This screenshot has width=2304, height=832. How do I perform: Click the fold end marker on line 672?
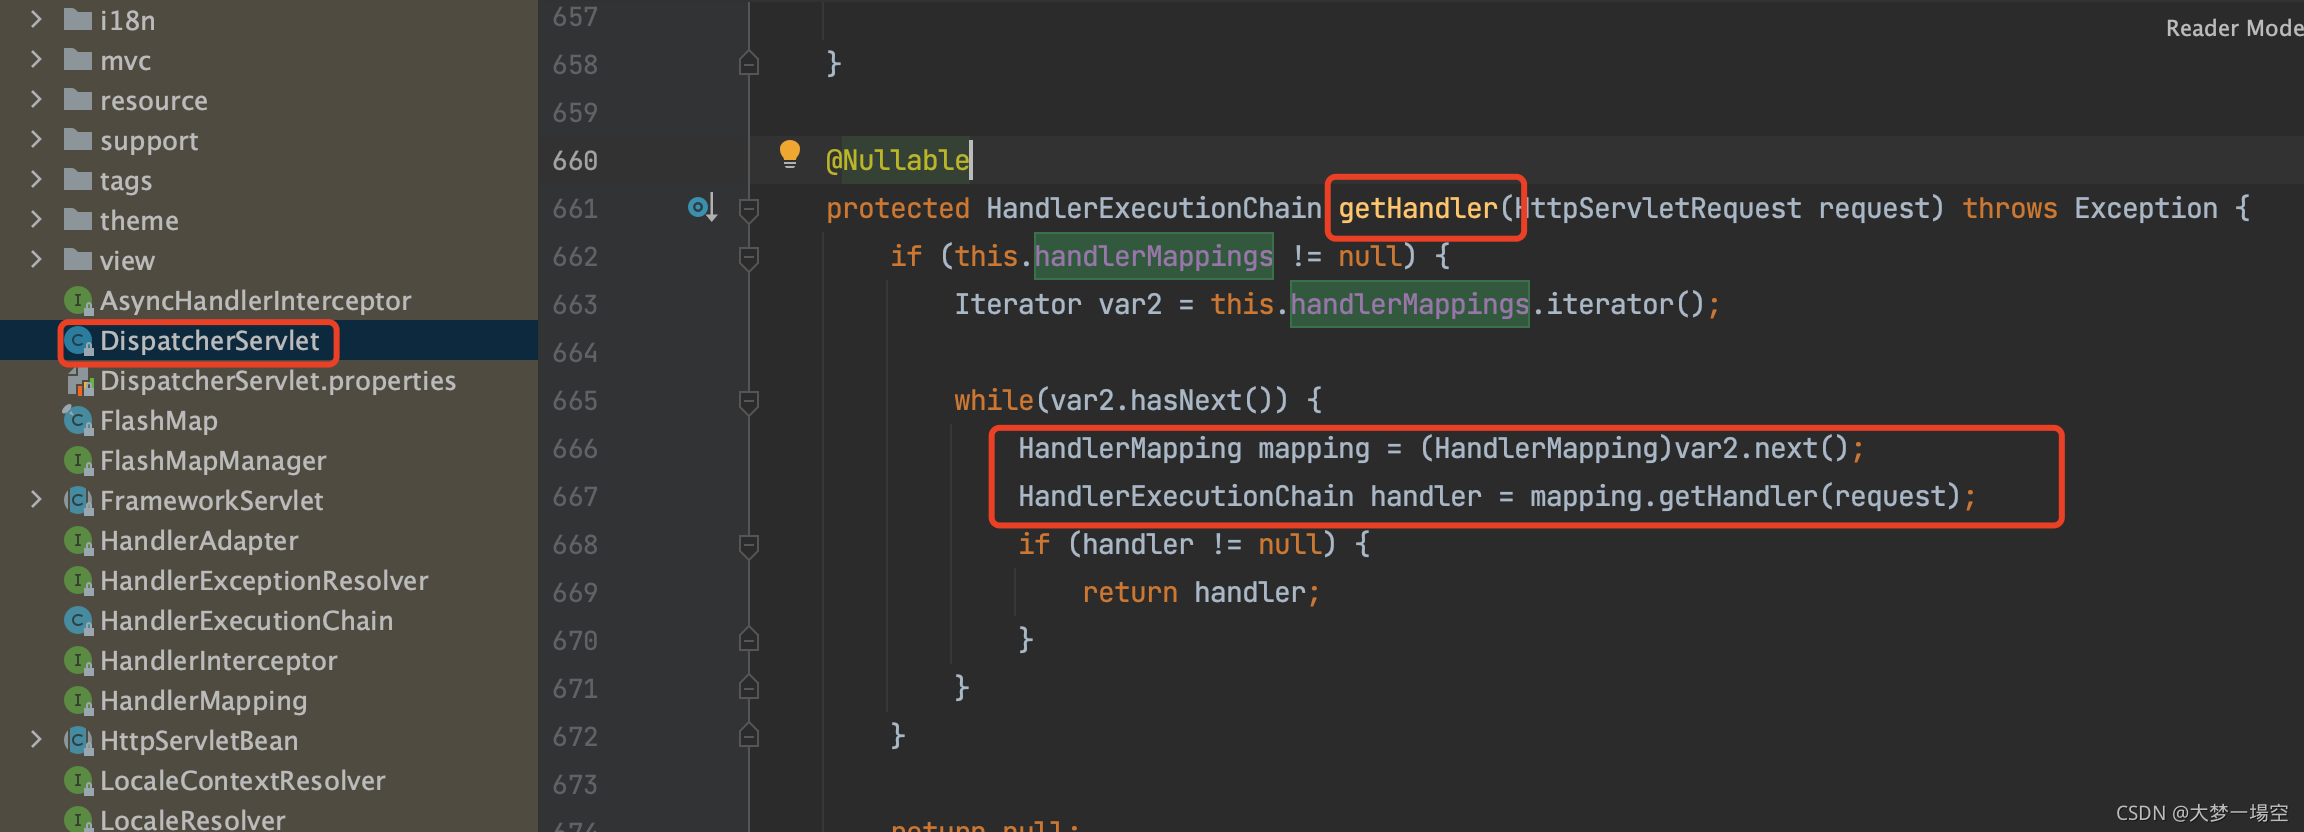point(748,735)
